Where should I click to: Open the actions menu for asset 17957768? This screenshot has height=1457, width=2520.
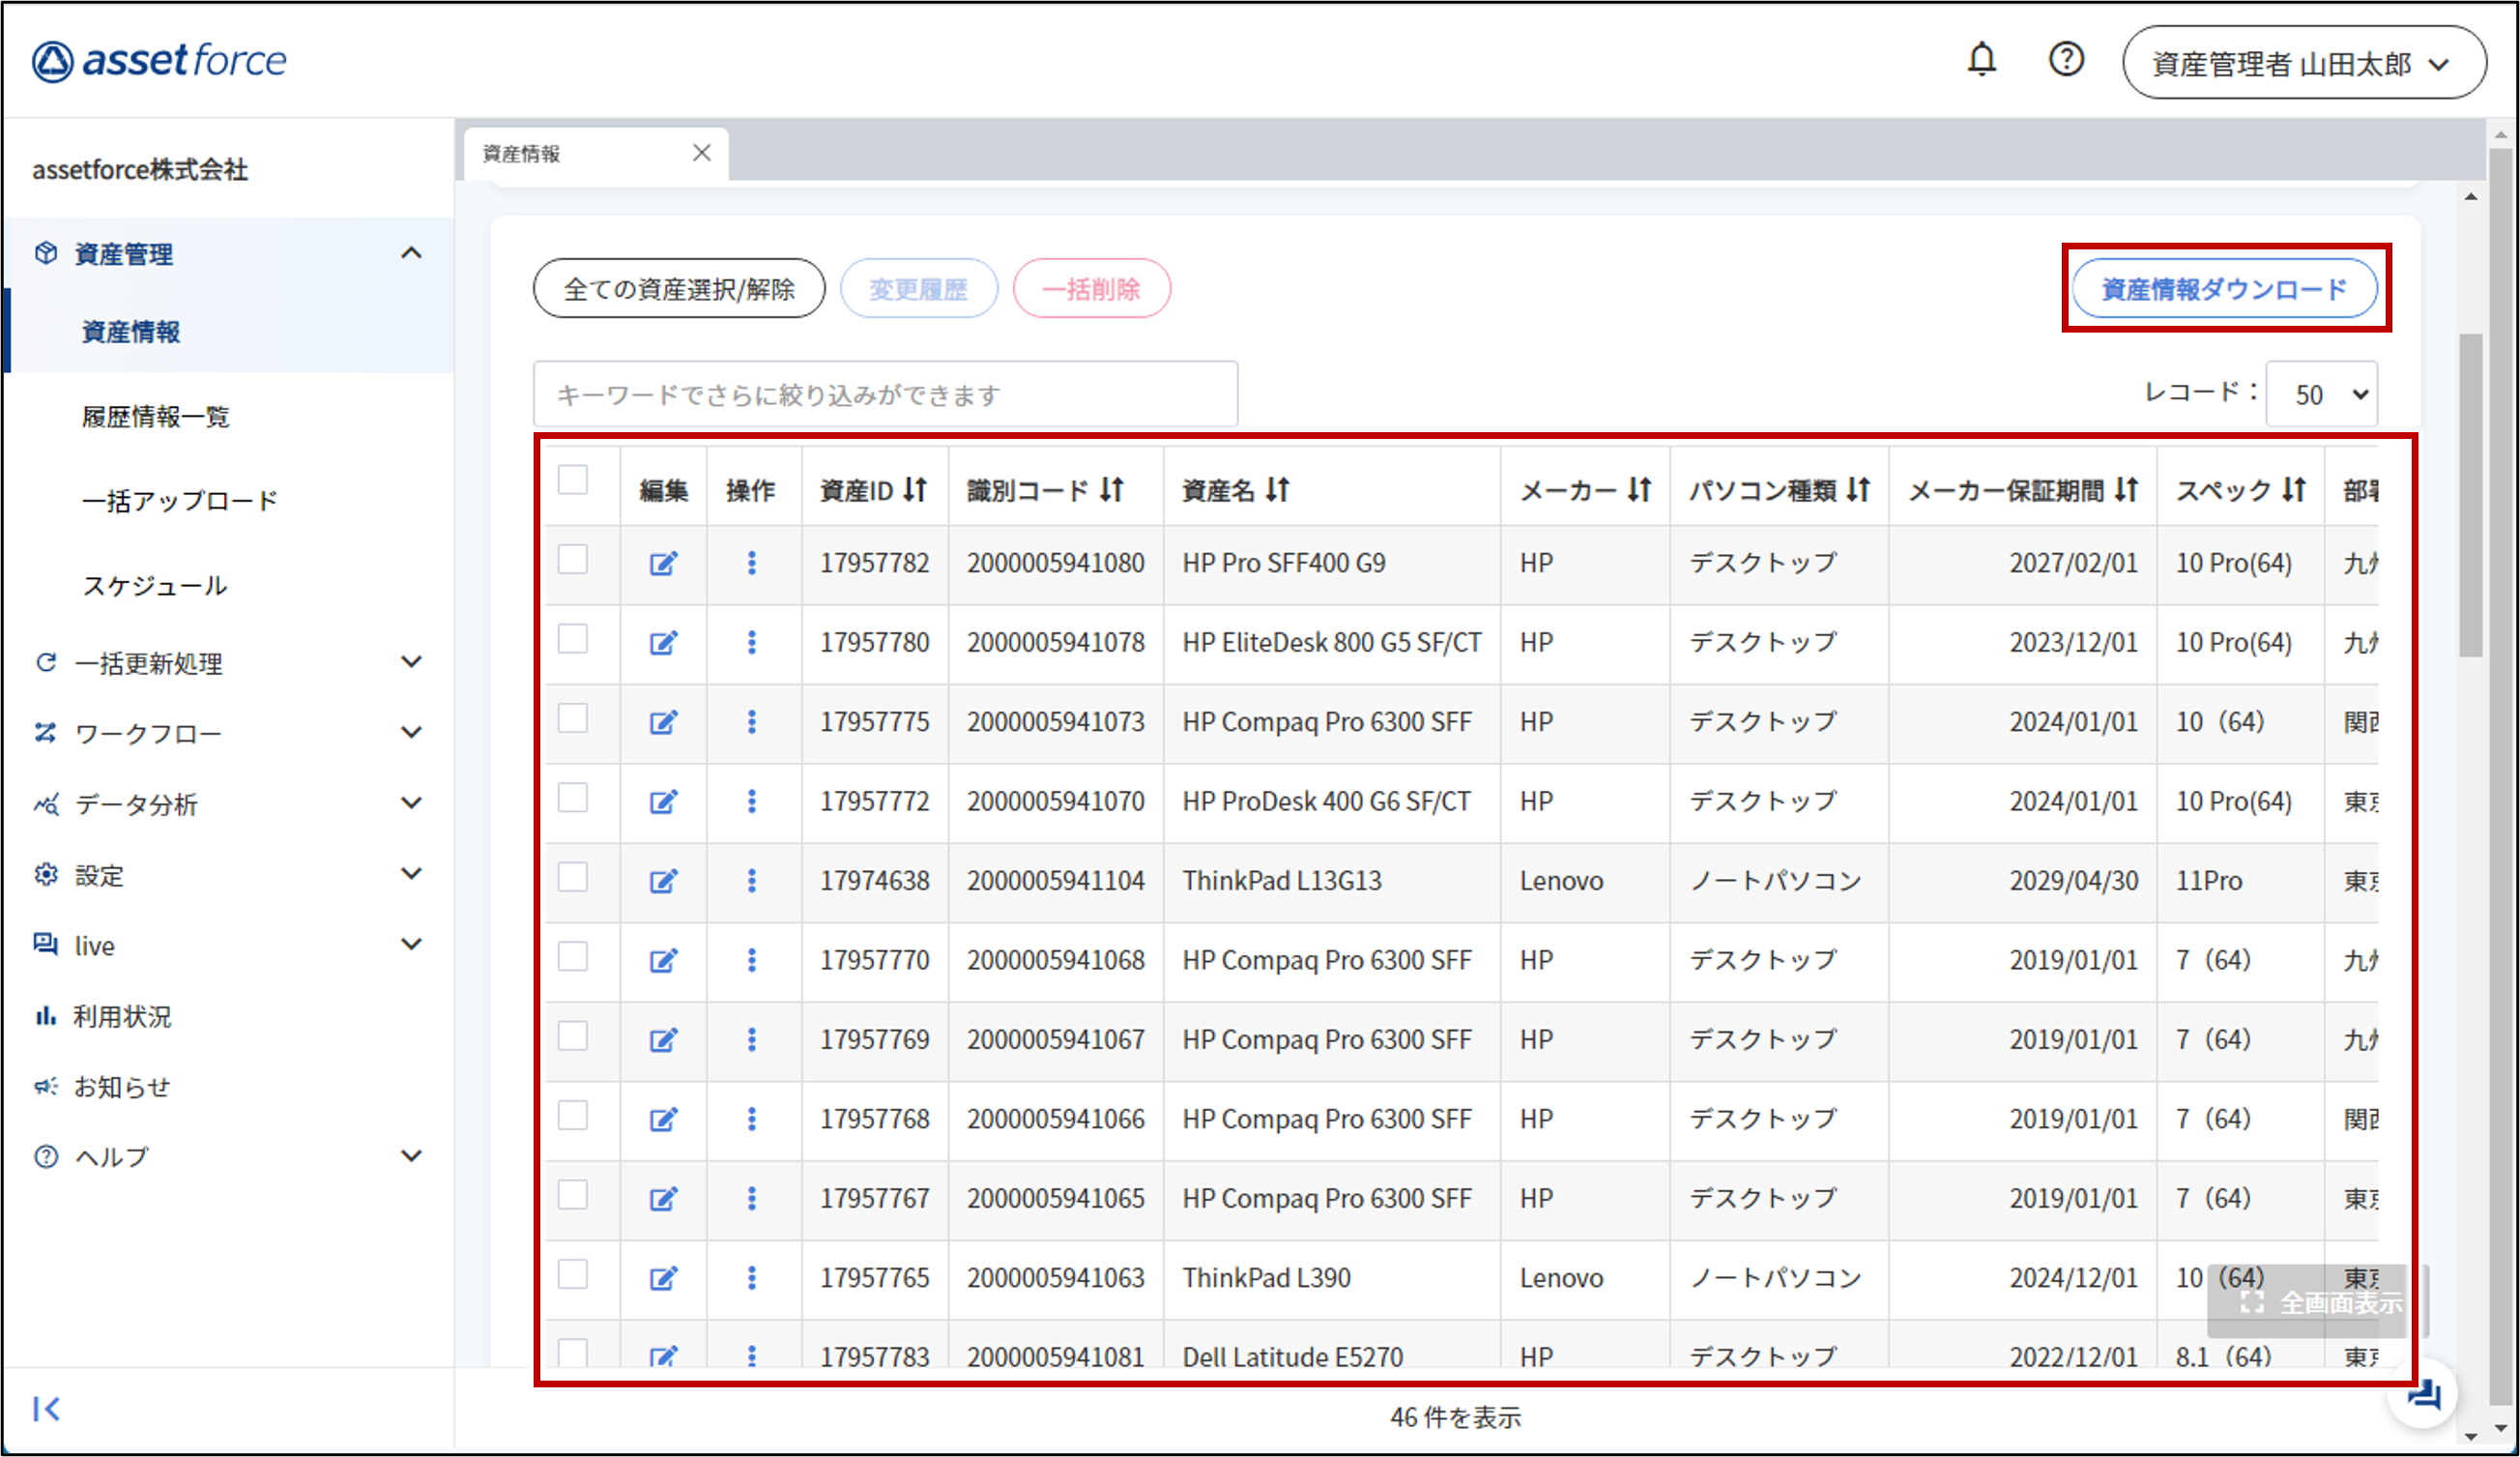click(752, 1119)
